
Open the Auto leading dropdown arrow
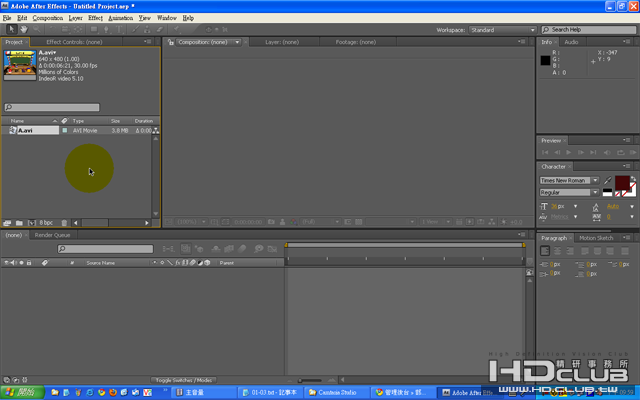632,207
